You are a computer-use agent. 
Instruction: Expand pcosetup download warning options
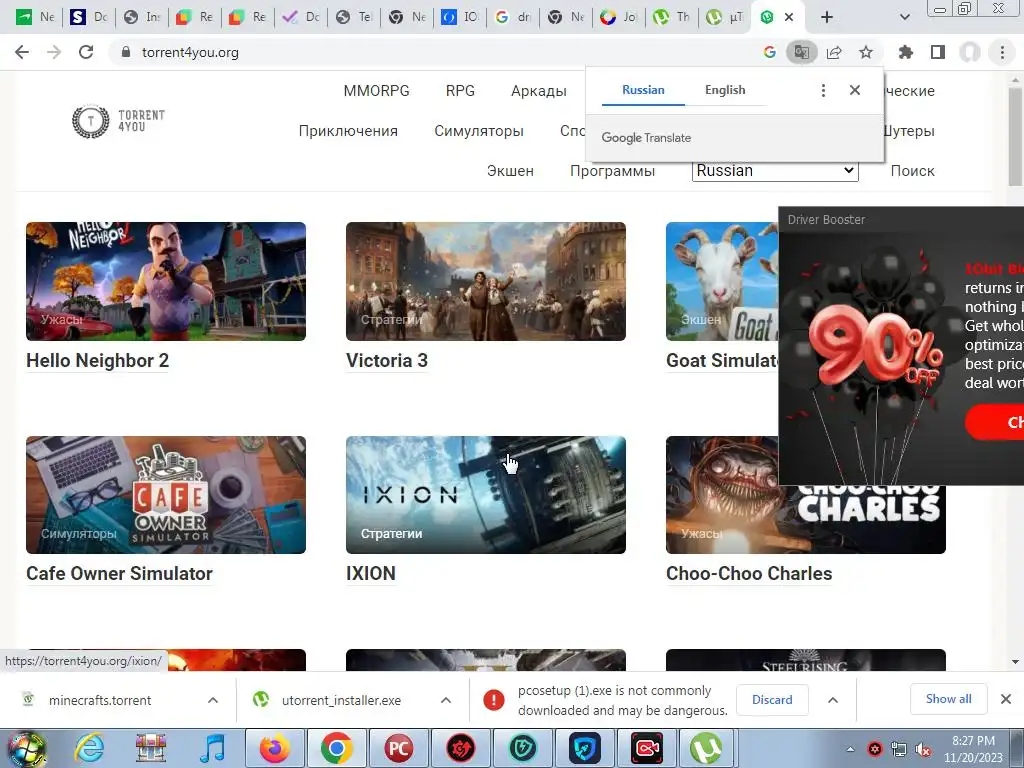pyautogui.click(x=833, y=700)
